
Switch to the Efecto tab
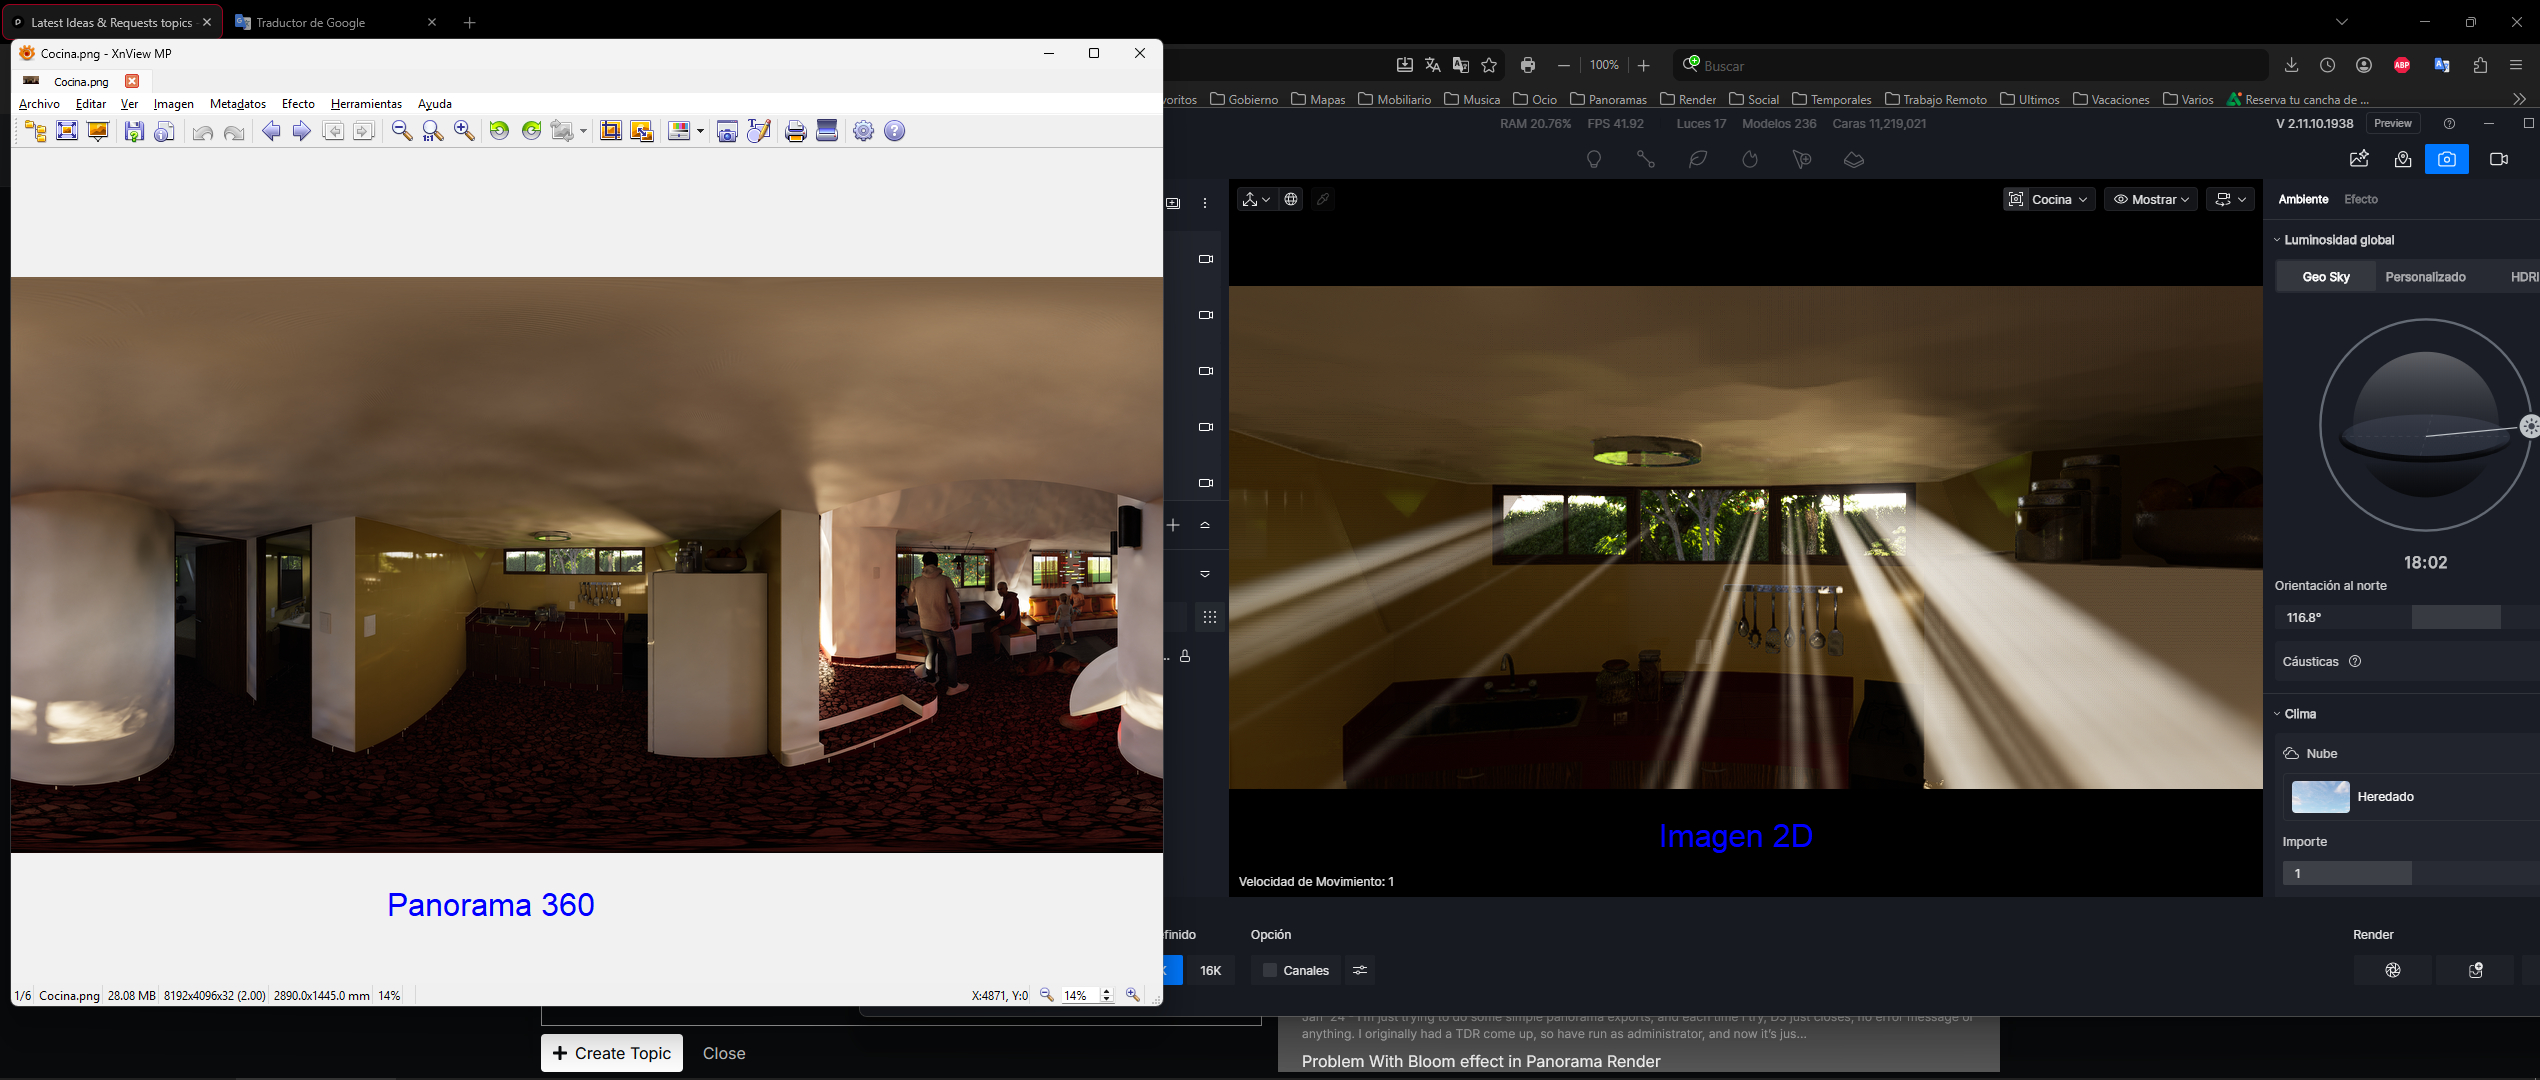click(x=2360, y=199)
